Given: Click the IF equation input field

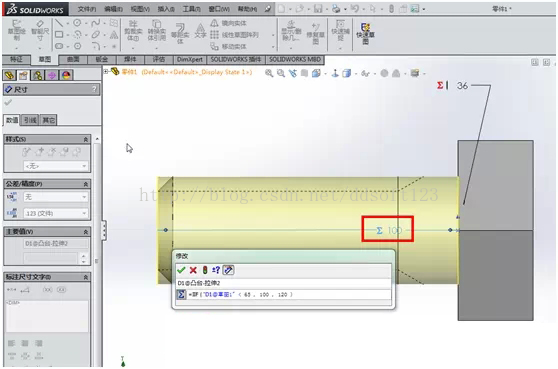Looking at the screenshot, I should 288,295.
